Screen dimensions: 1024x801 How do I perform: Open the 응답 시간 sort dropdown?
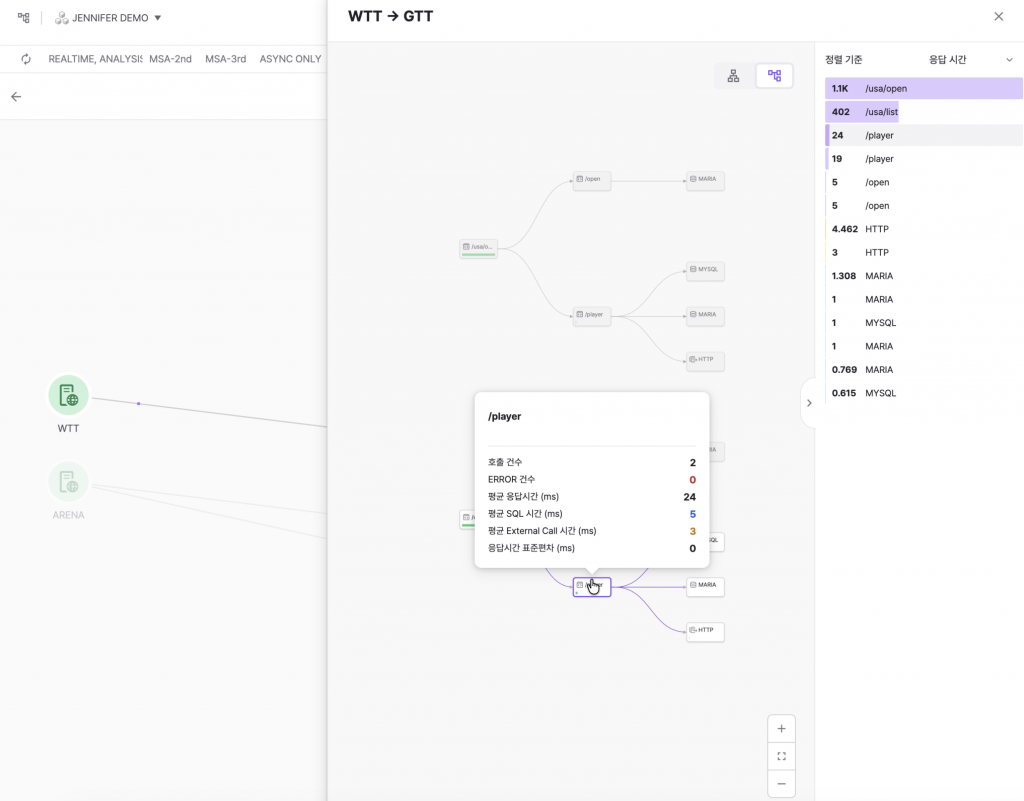pyautogui.click(x=969, y=60)
